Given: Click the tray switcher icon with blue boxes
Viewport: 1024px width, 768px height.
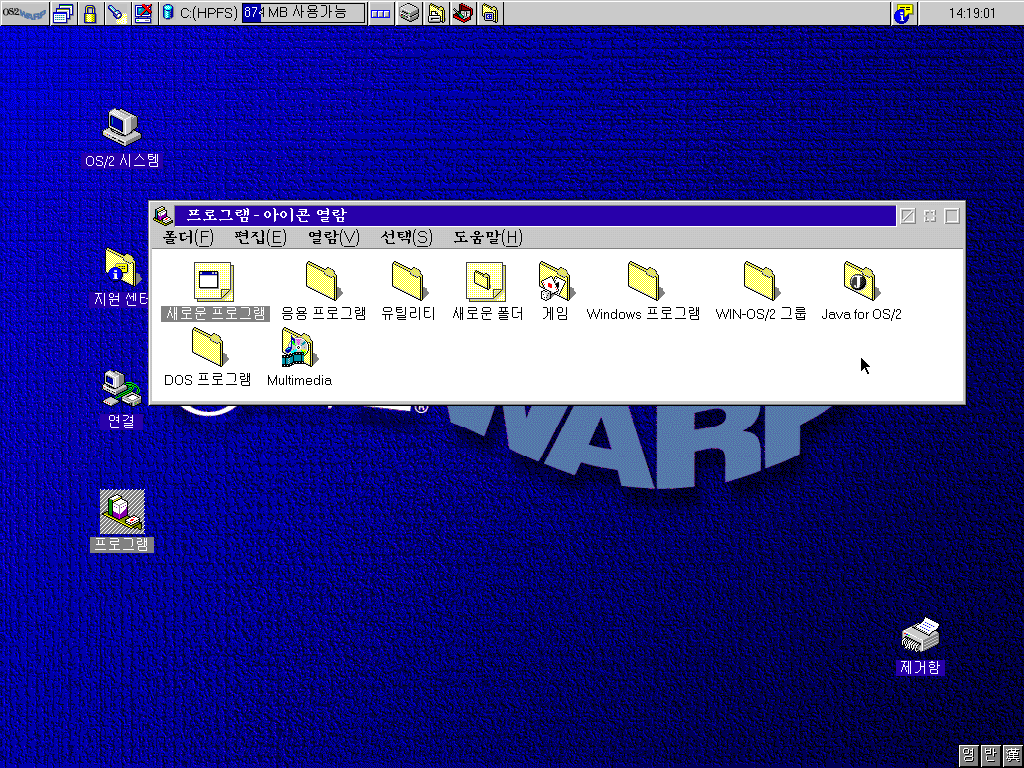Looking at the screenshot, I should click(380, 13).
